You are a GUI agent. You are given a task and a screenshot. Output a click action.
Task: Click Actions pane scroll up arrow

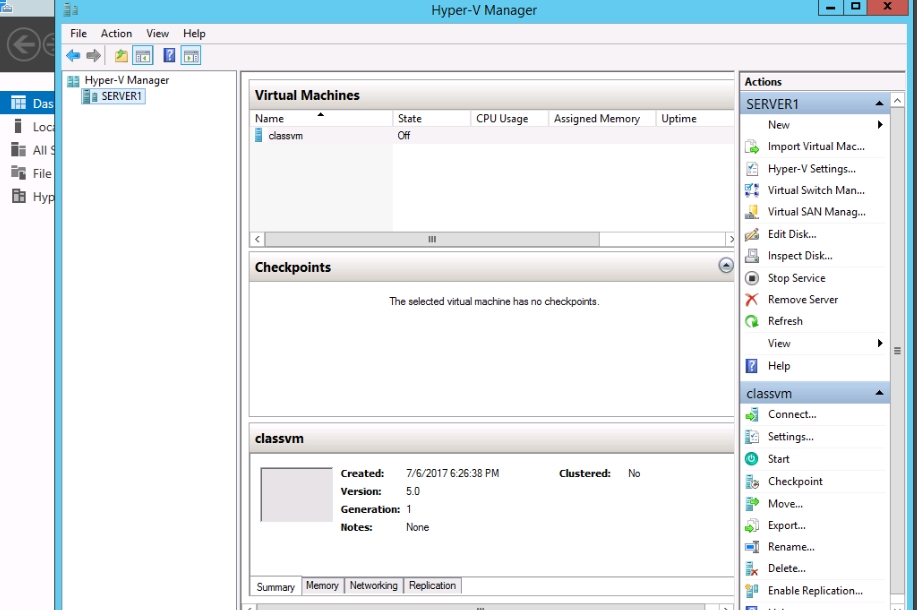pos(897,101)
